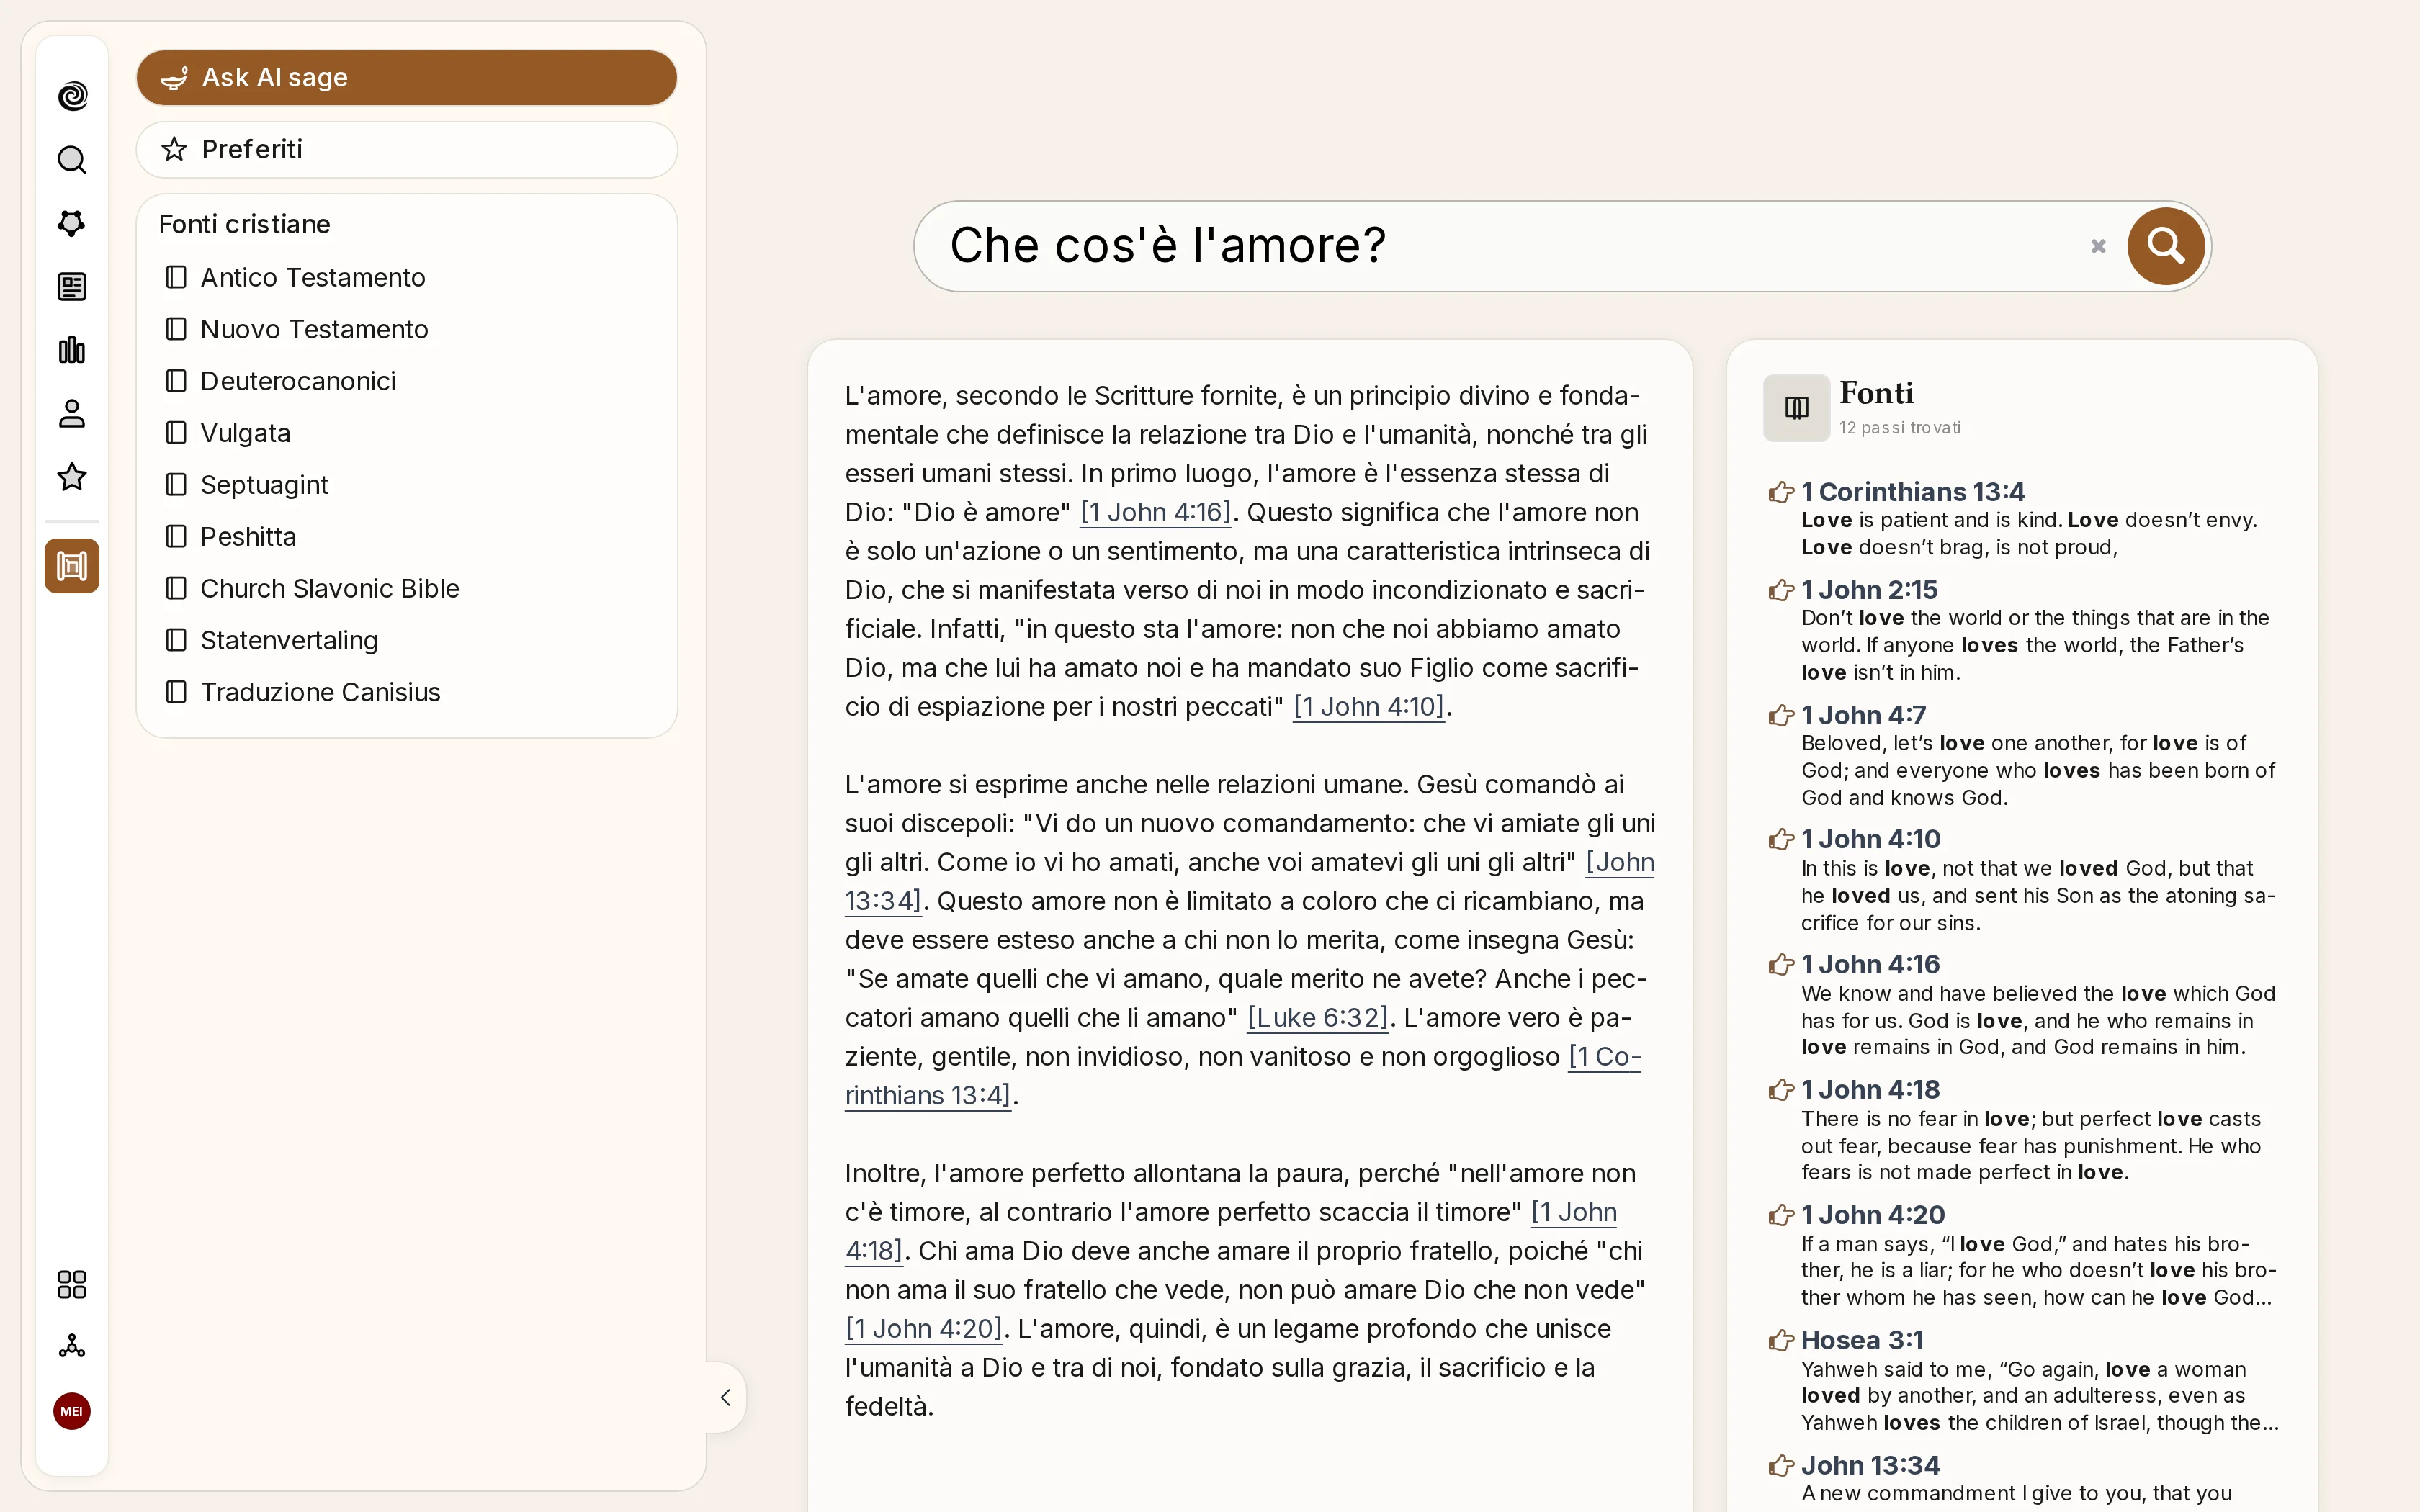Click the Fonti book icon
The height and width of the screenshot is (1512, 2420).
1797,408
